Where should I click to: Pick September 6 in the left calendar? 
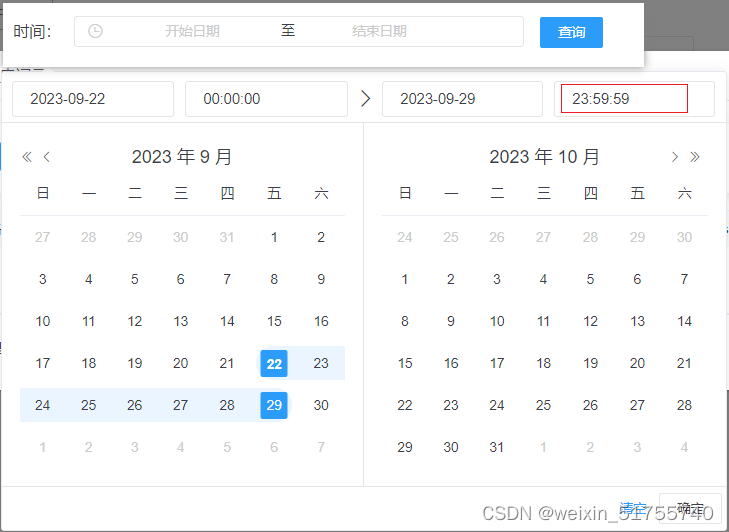pos(180,279)
